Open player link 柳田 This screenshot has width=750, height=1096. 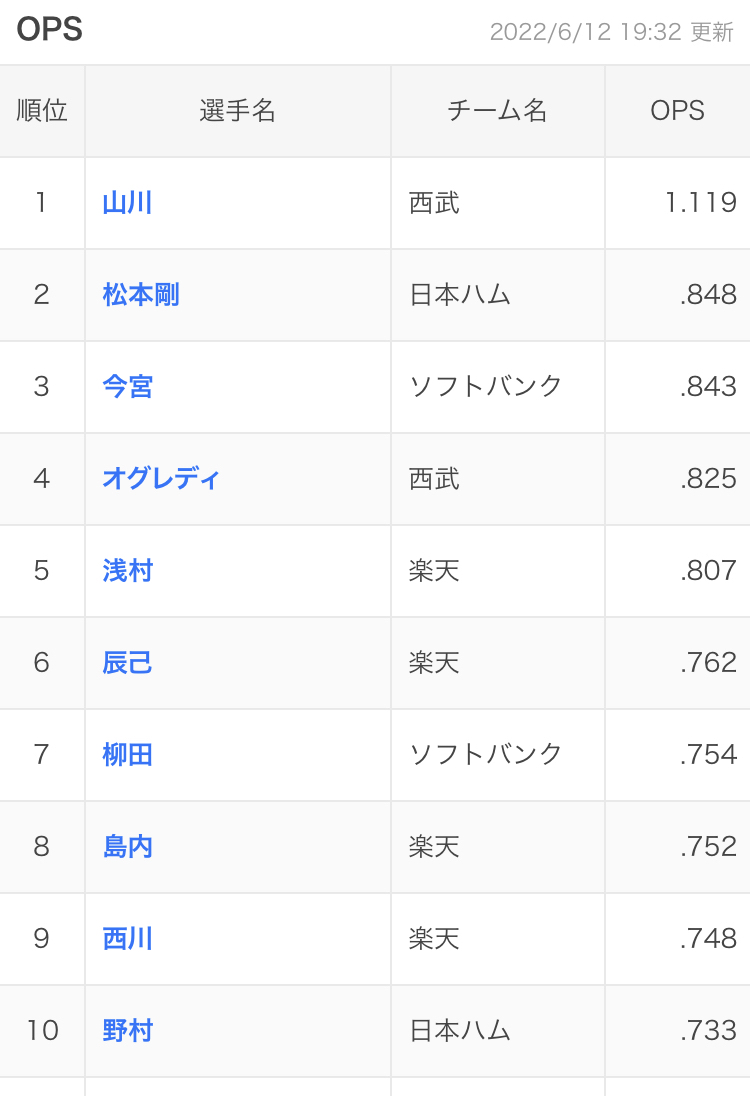pyautogui.click(x=127, y=754)
